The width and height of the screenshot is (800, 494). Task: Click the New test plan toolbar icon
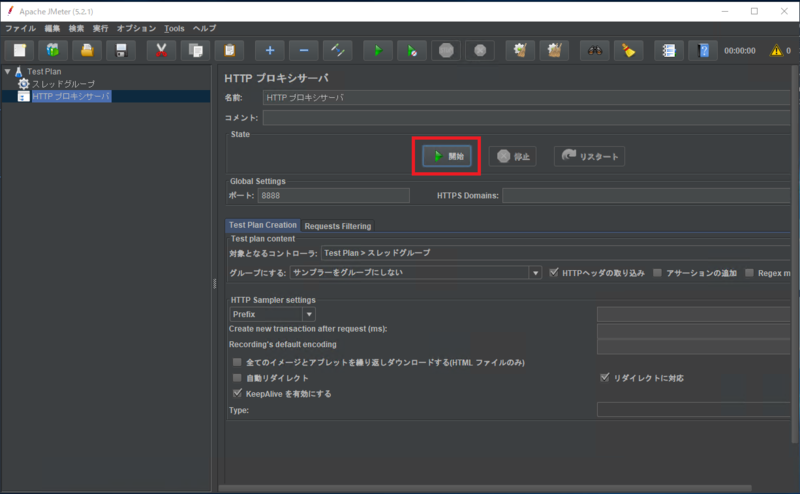coord(19,51)
